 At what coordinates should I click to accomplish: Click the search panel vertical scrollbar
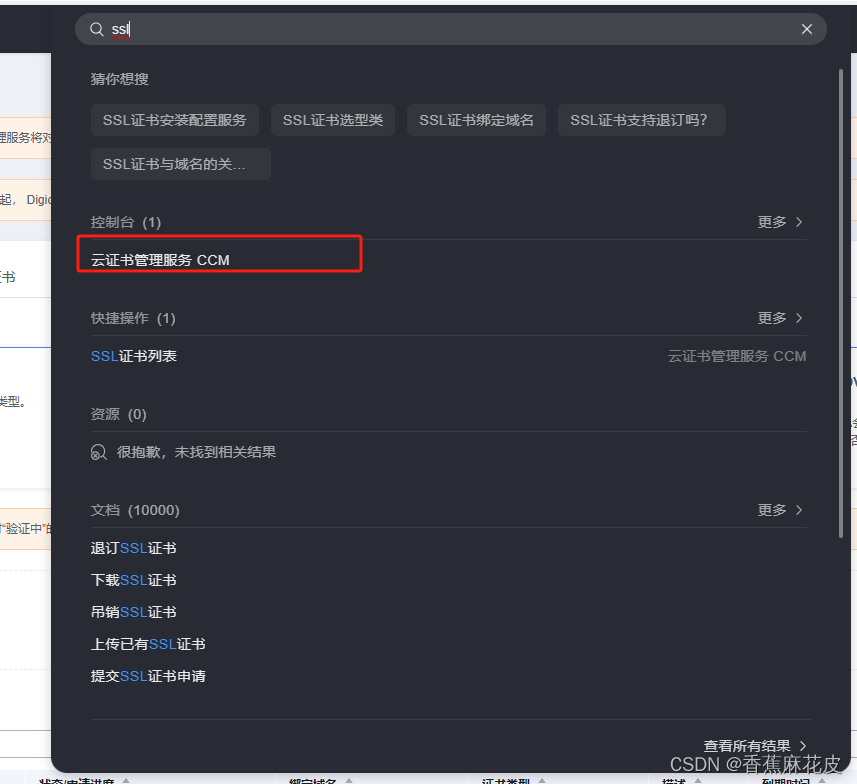tap(841, 303)
